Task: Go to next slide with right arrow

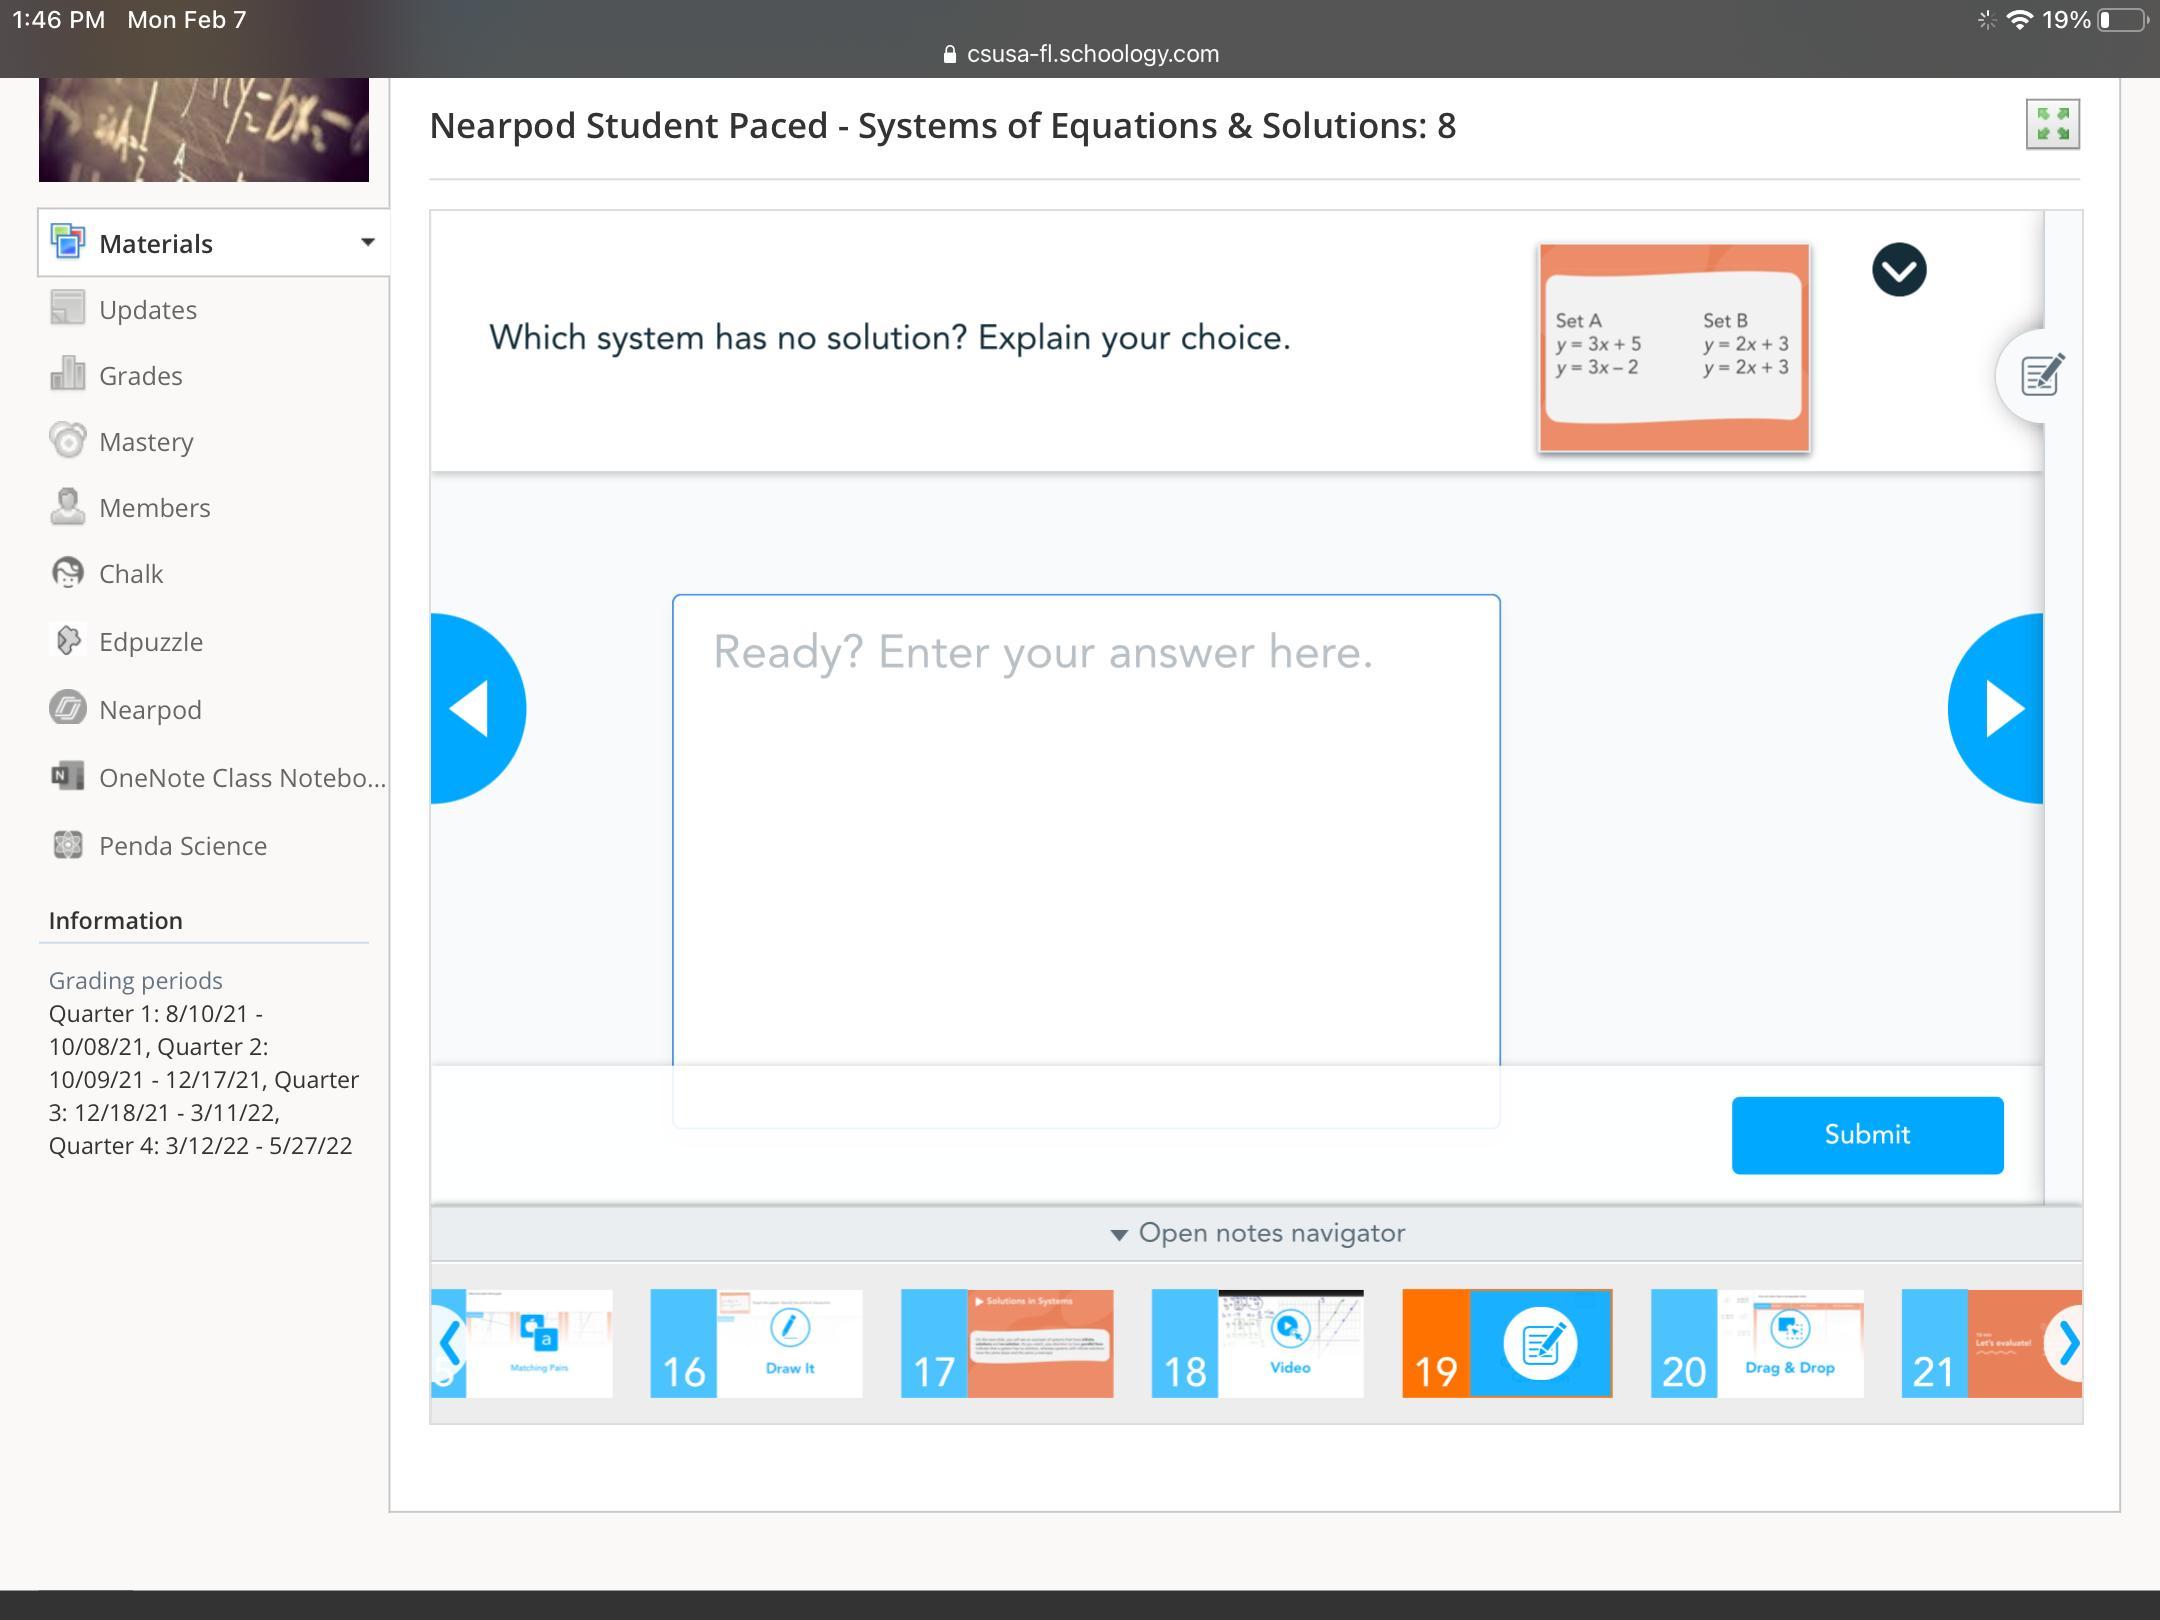Action: pos(1998,708)
